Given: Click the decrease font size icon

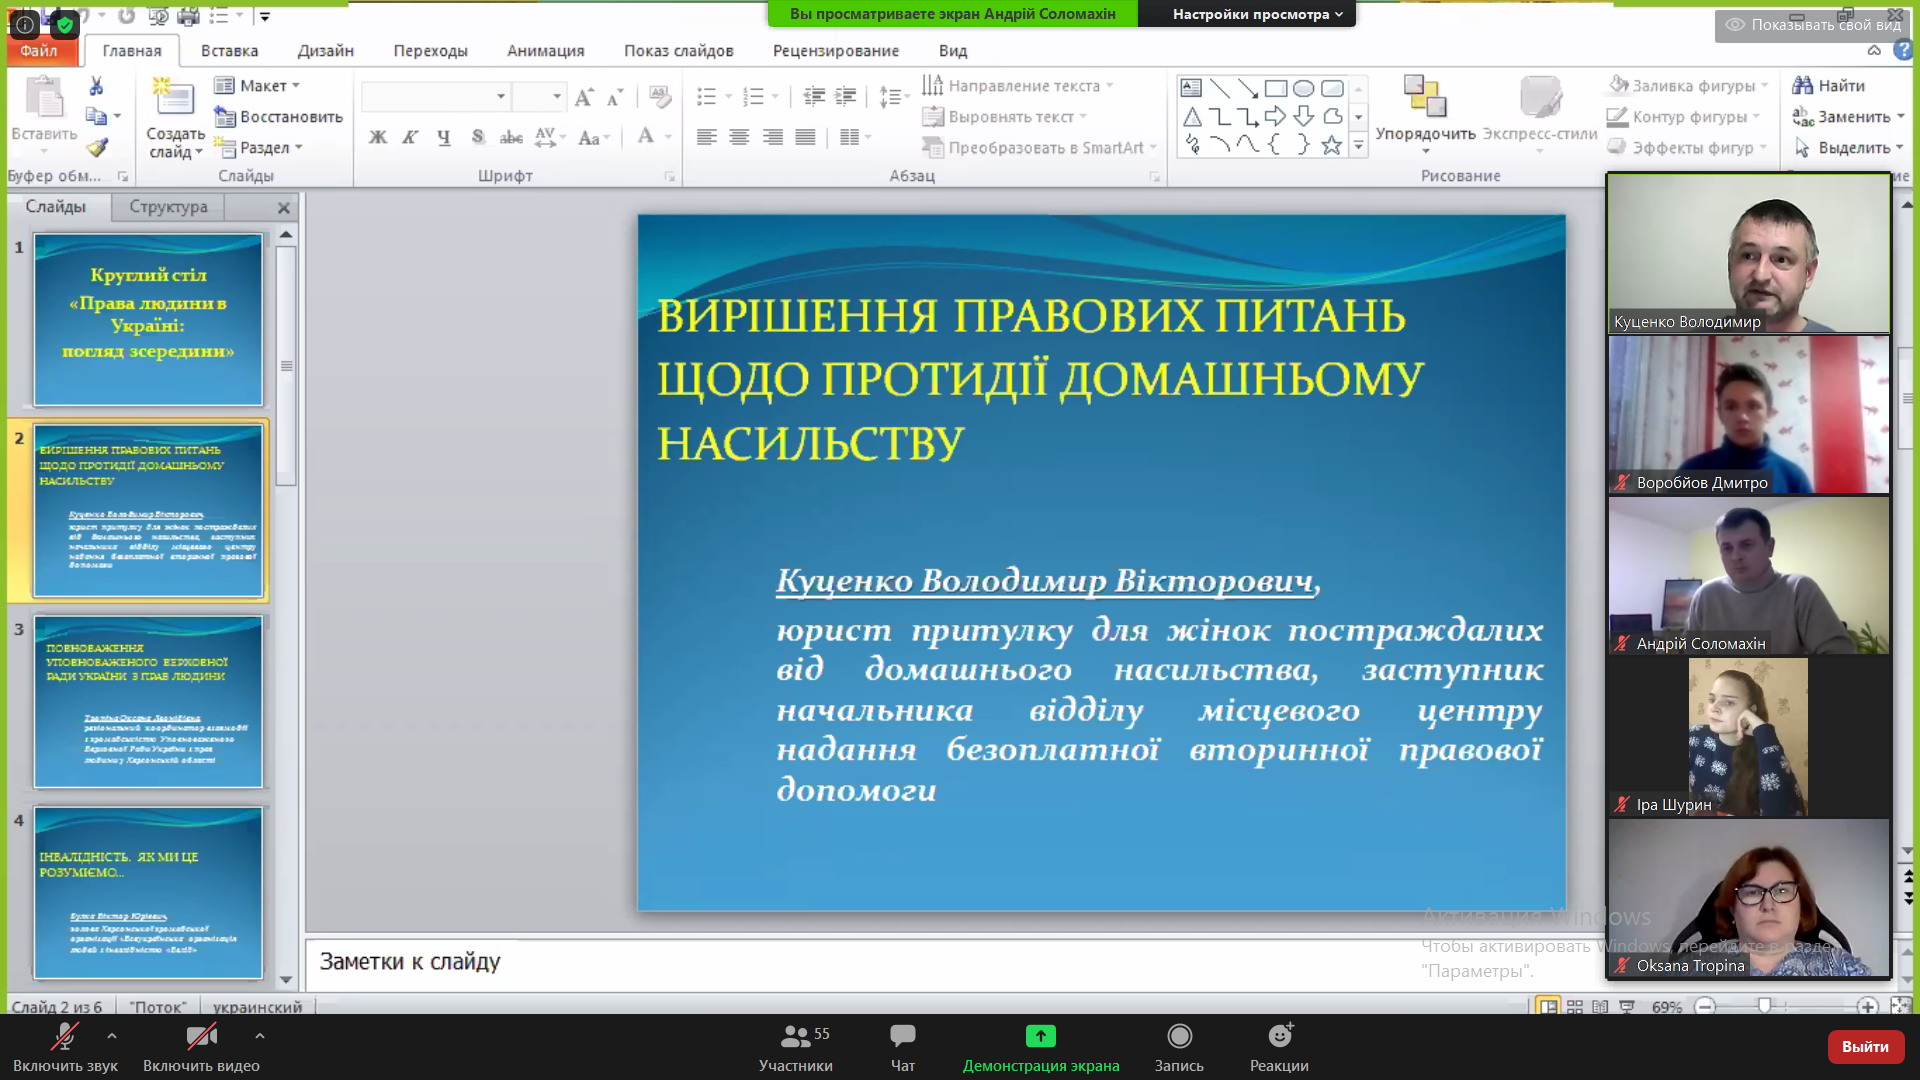Looking at the screenshot, I should click(615, 97).
